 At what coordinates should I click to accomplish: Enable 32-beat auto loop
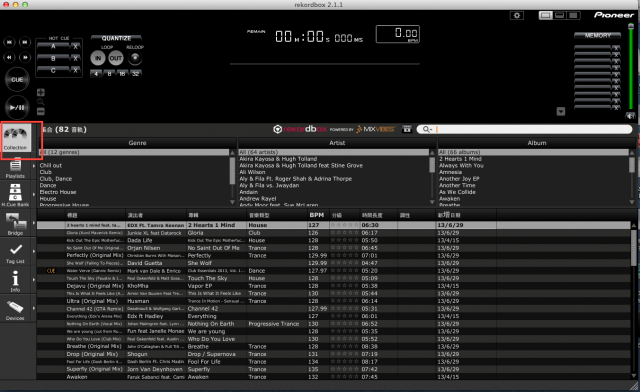136,74
